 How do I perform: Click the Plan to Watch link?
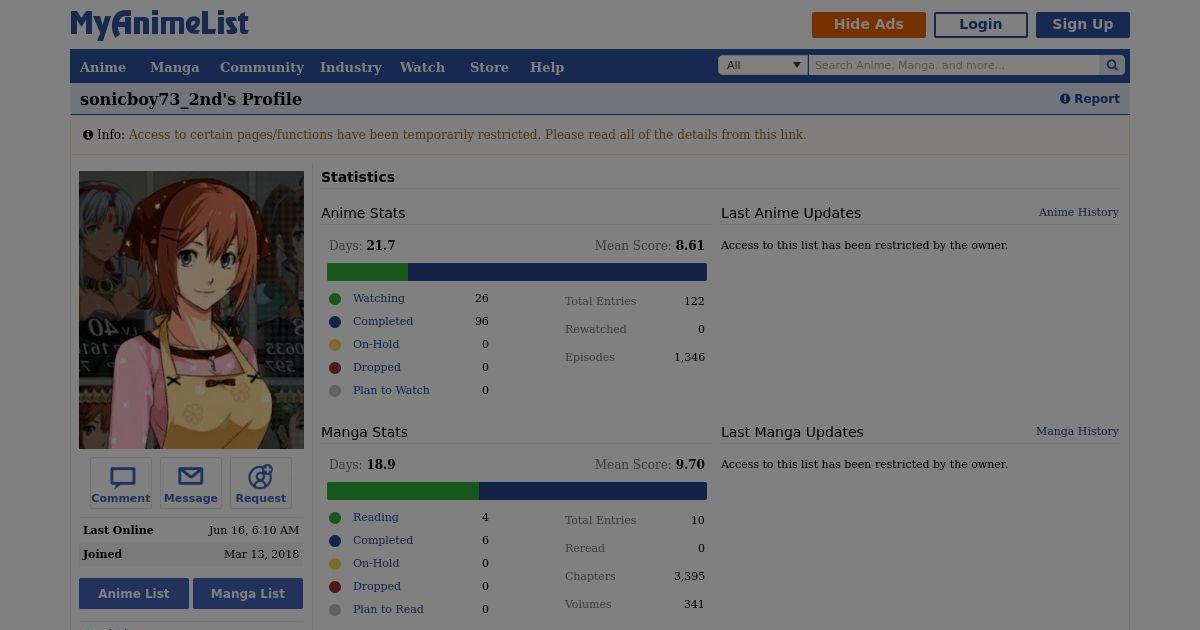pos(391,390)
